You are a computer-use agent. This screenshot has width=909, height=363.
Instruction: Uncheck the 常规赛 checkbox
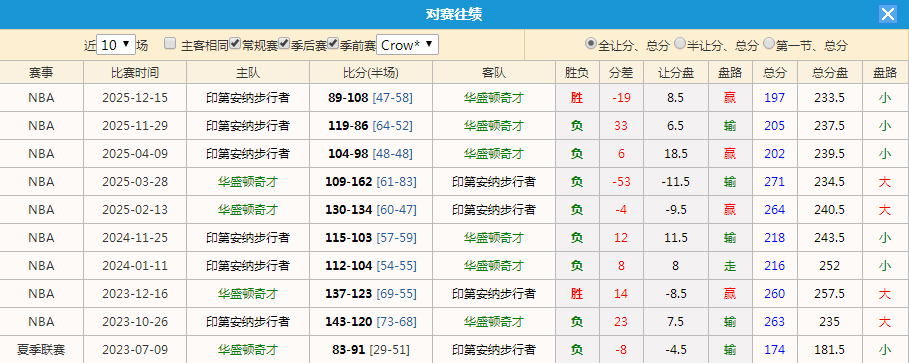pos(235,43)
